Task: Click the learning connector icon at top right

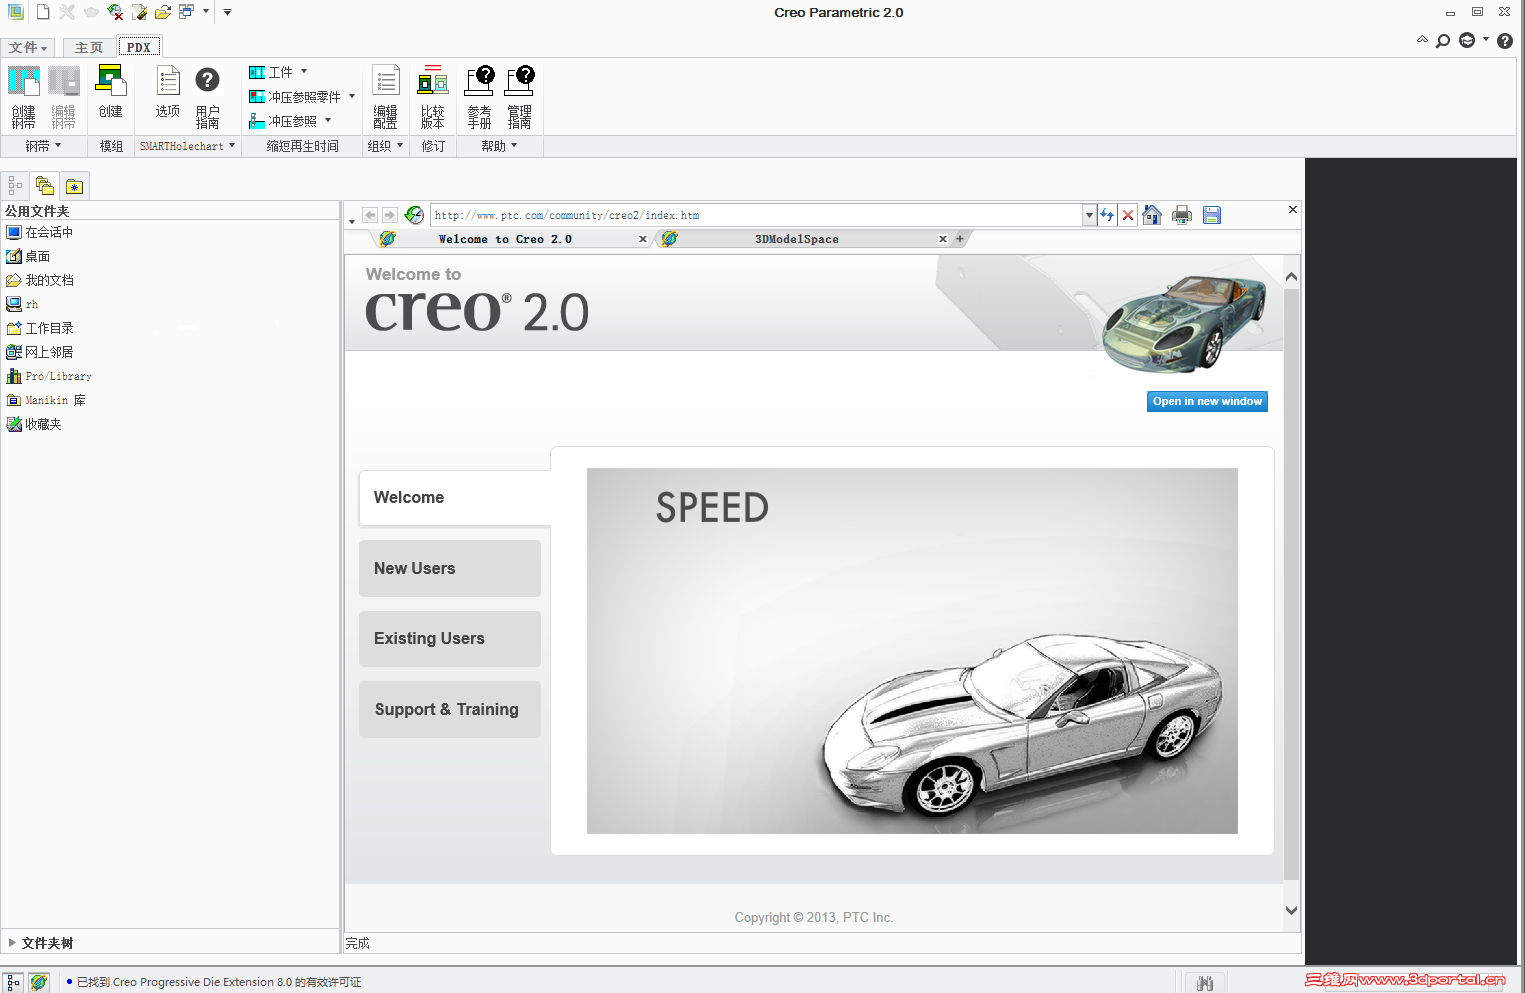Action: [x=1467, y=41]
